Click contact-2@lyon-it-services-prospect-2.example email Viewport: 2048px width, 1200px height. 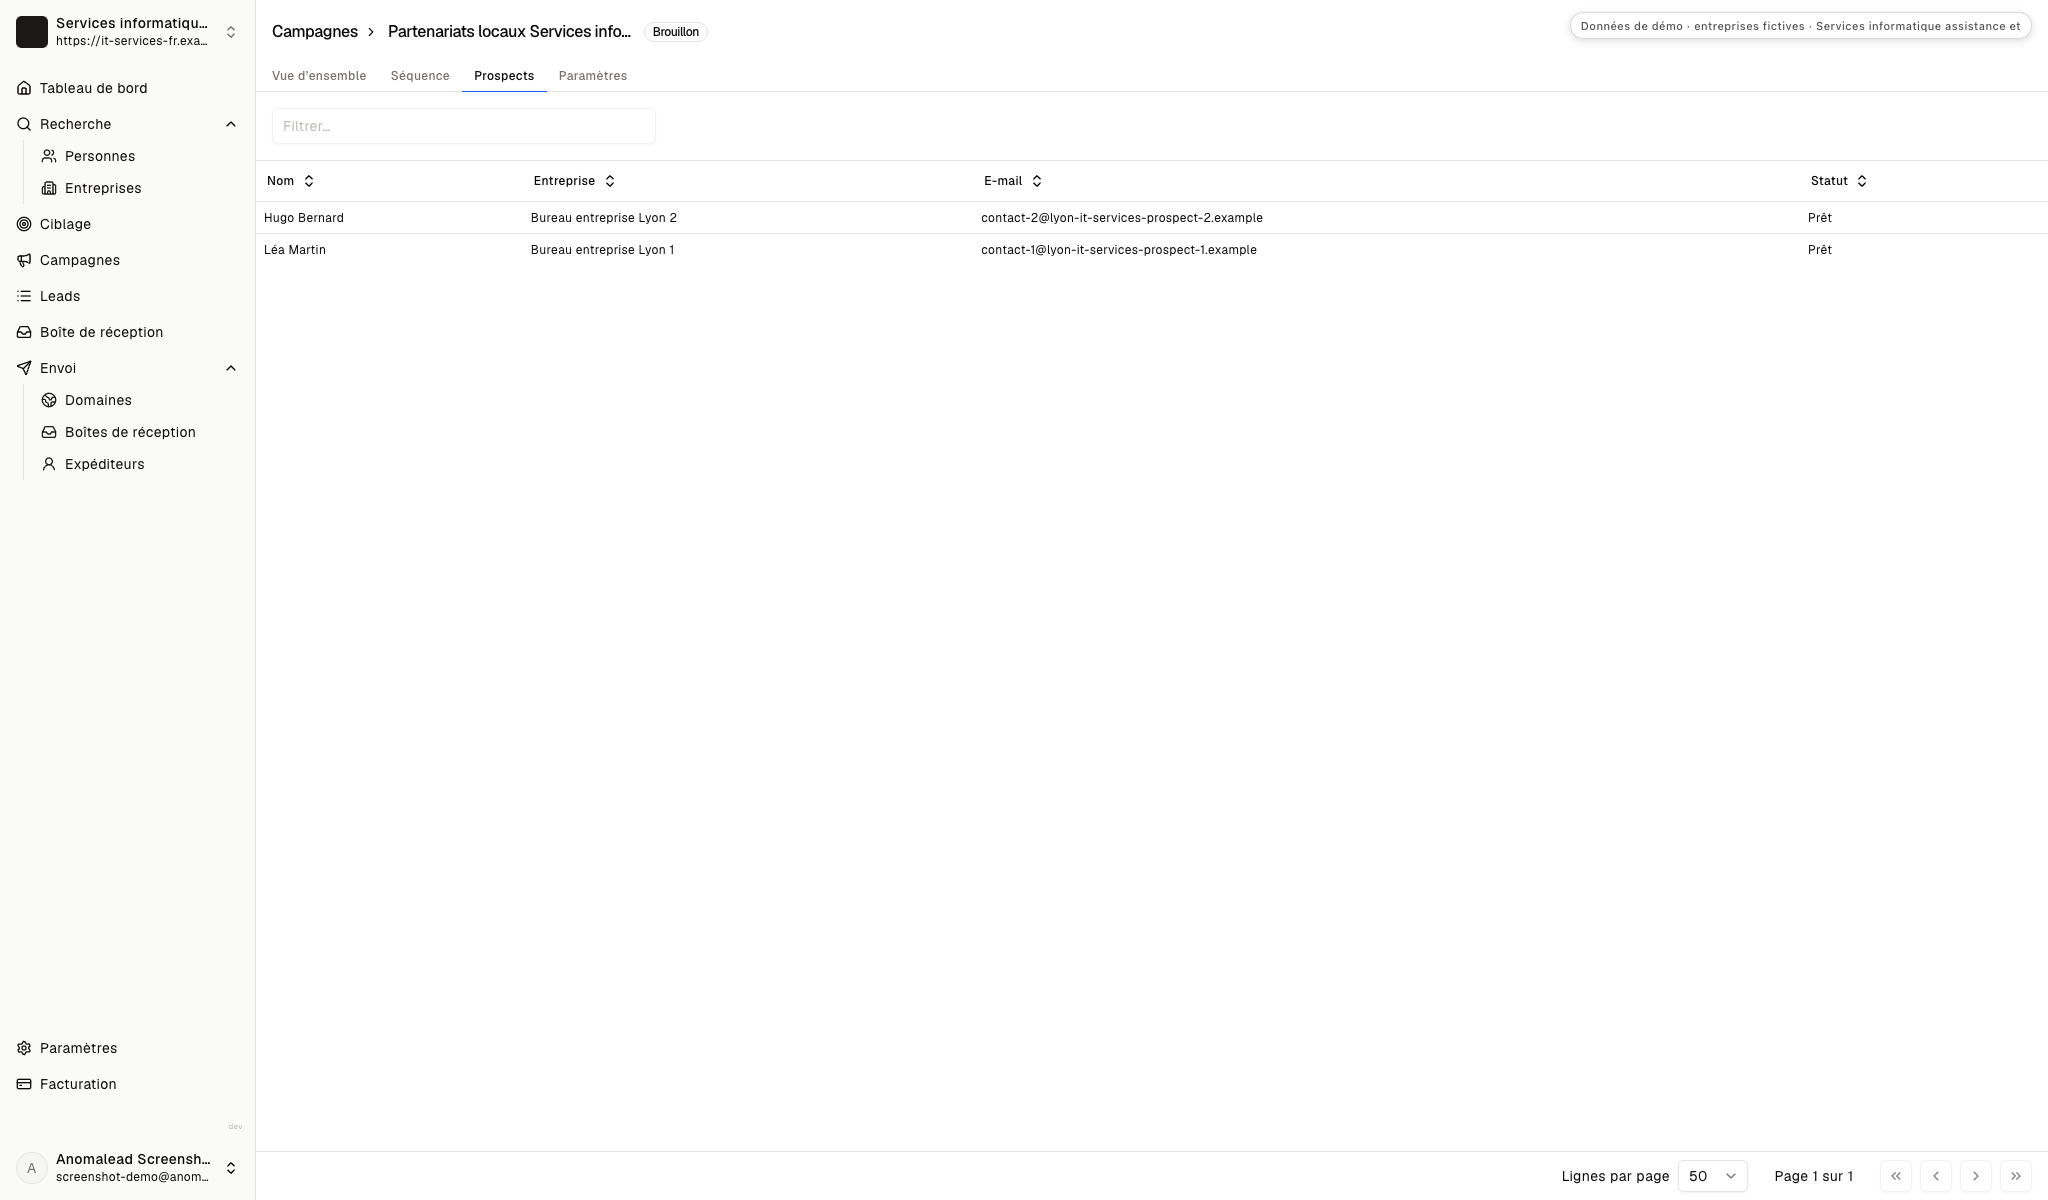point(1122,218)
